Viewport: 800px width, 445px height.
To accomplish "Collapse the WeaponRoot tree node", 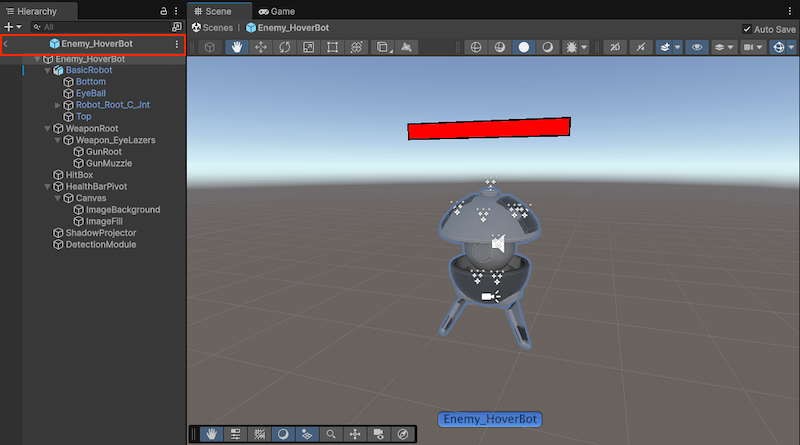I will (x=47, y=129).
